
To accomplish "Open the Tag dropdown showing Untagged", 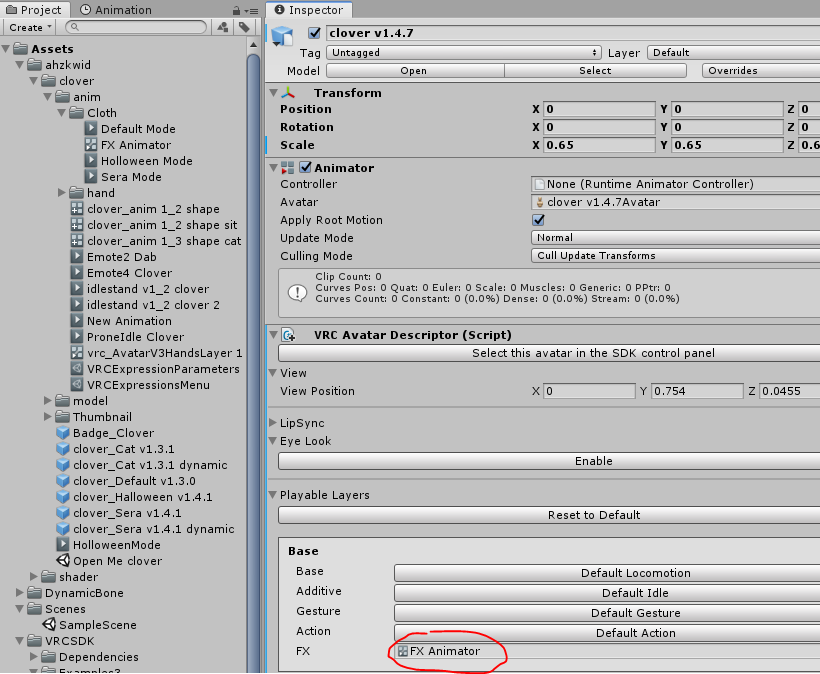I will tap(463, 53).
